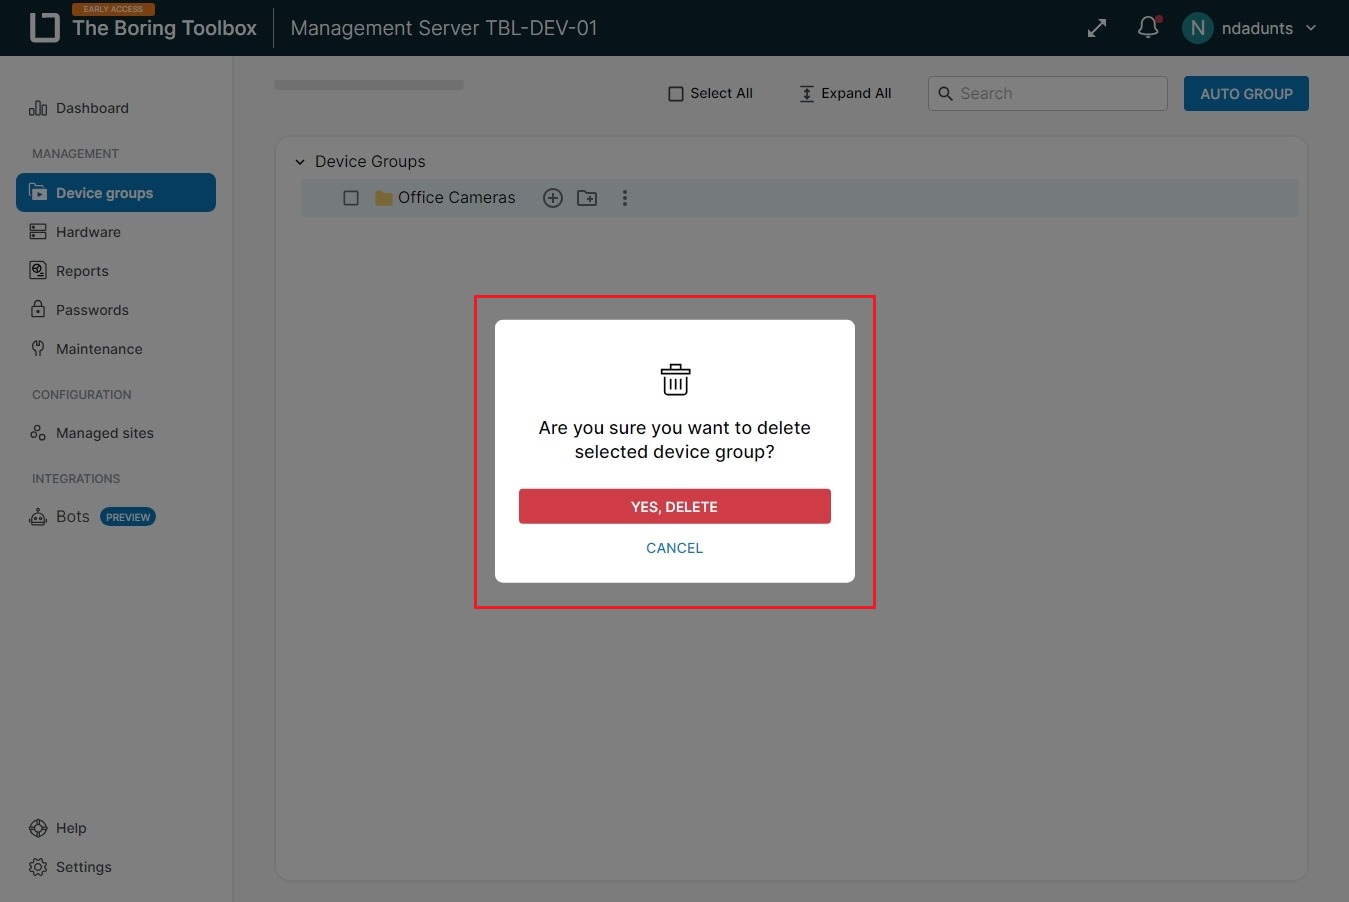Click the user avatar N icon
This screenshot has width=1349, height=902.
point(1197,28)
